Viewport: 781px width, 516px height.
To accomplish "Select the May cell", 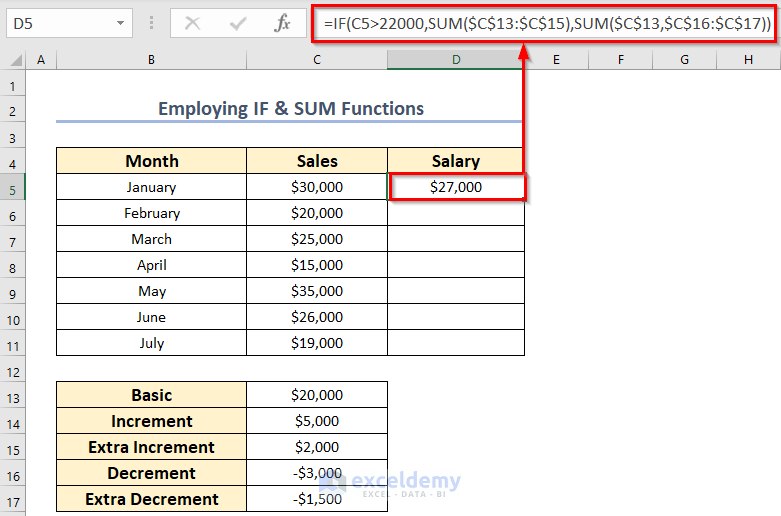I will [151, 290].
